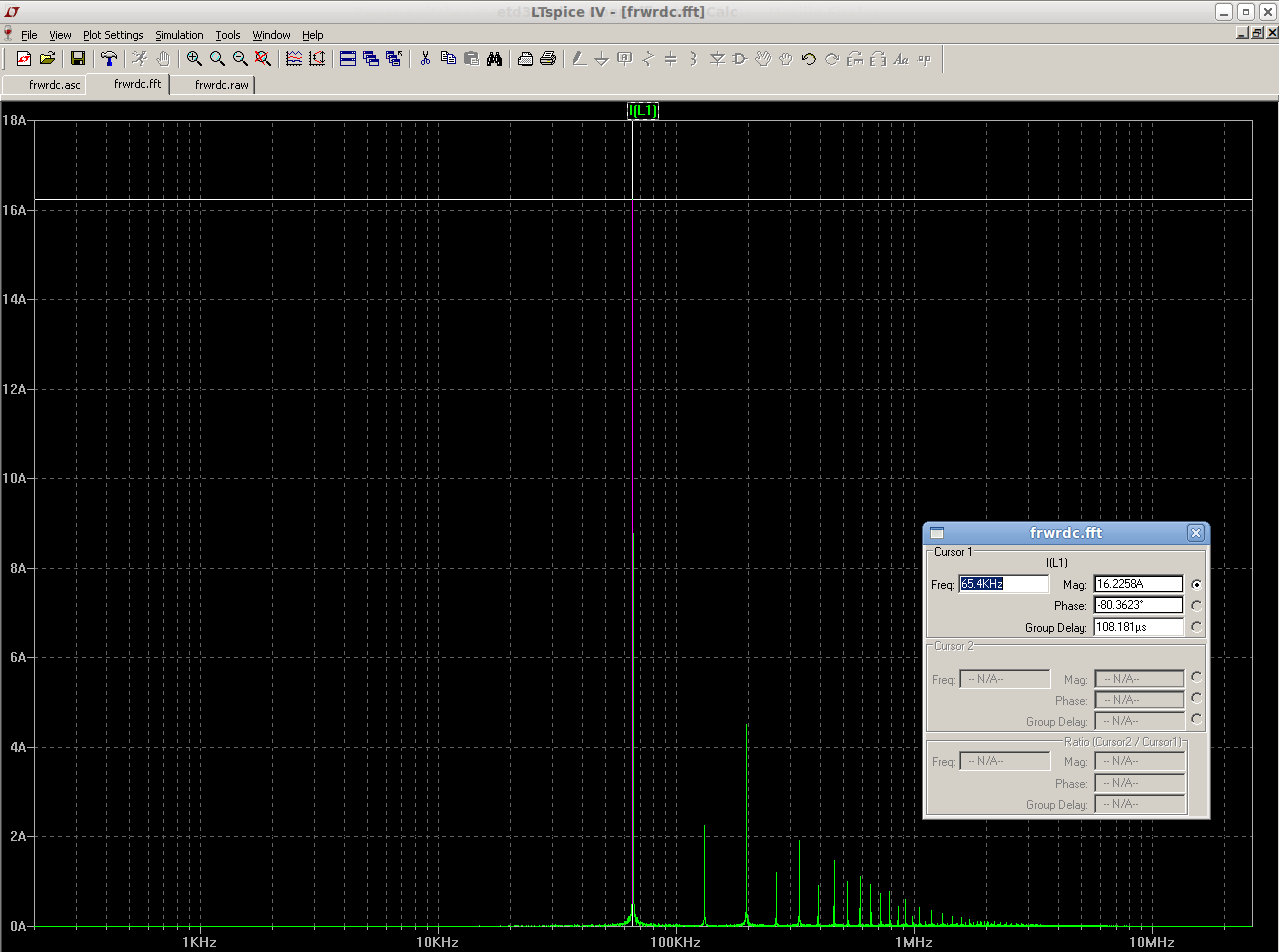
Task: Select the Group Delay radio button for Cursor 1
Action: [x=1197, y=627]
